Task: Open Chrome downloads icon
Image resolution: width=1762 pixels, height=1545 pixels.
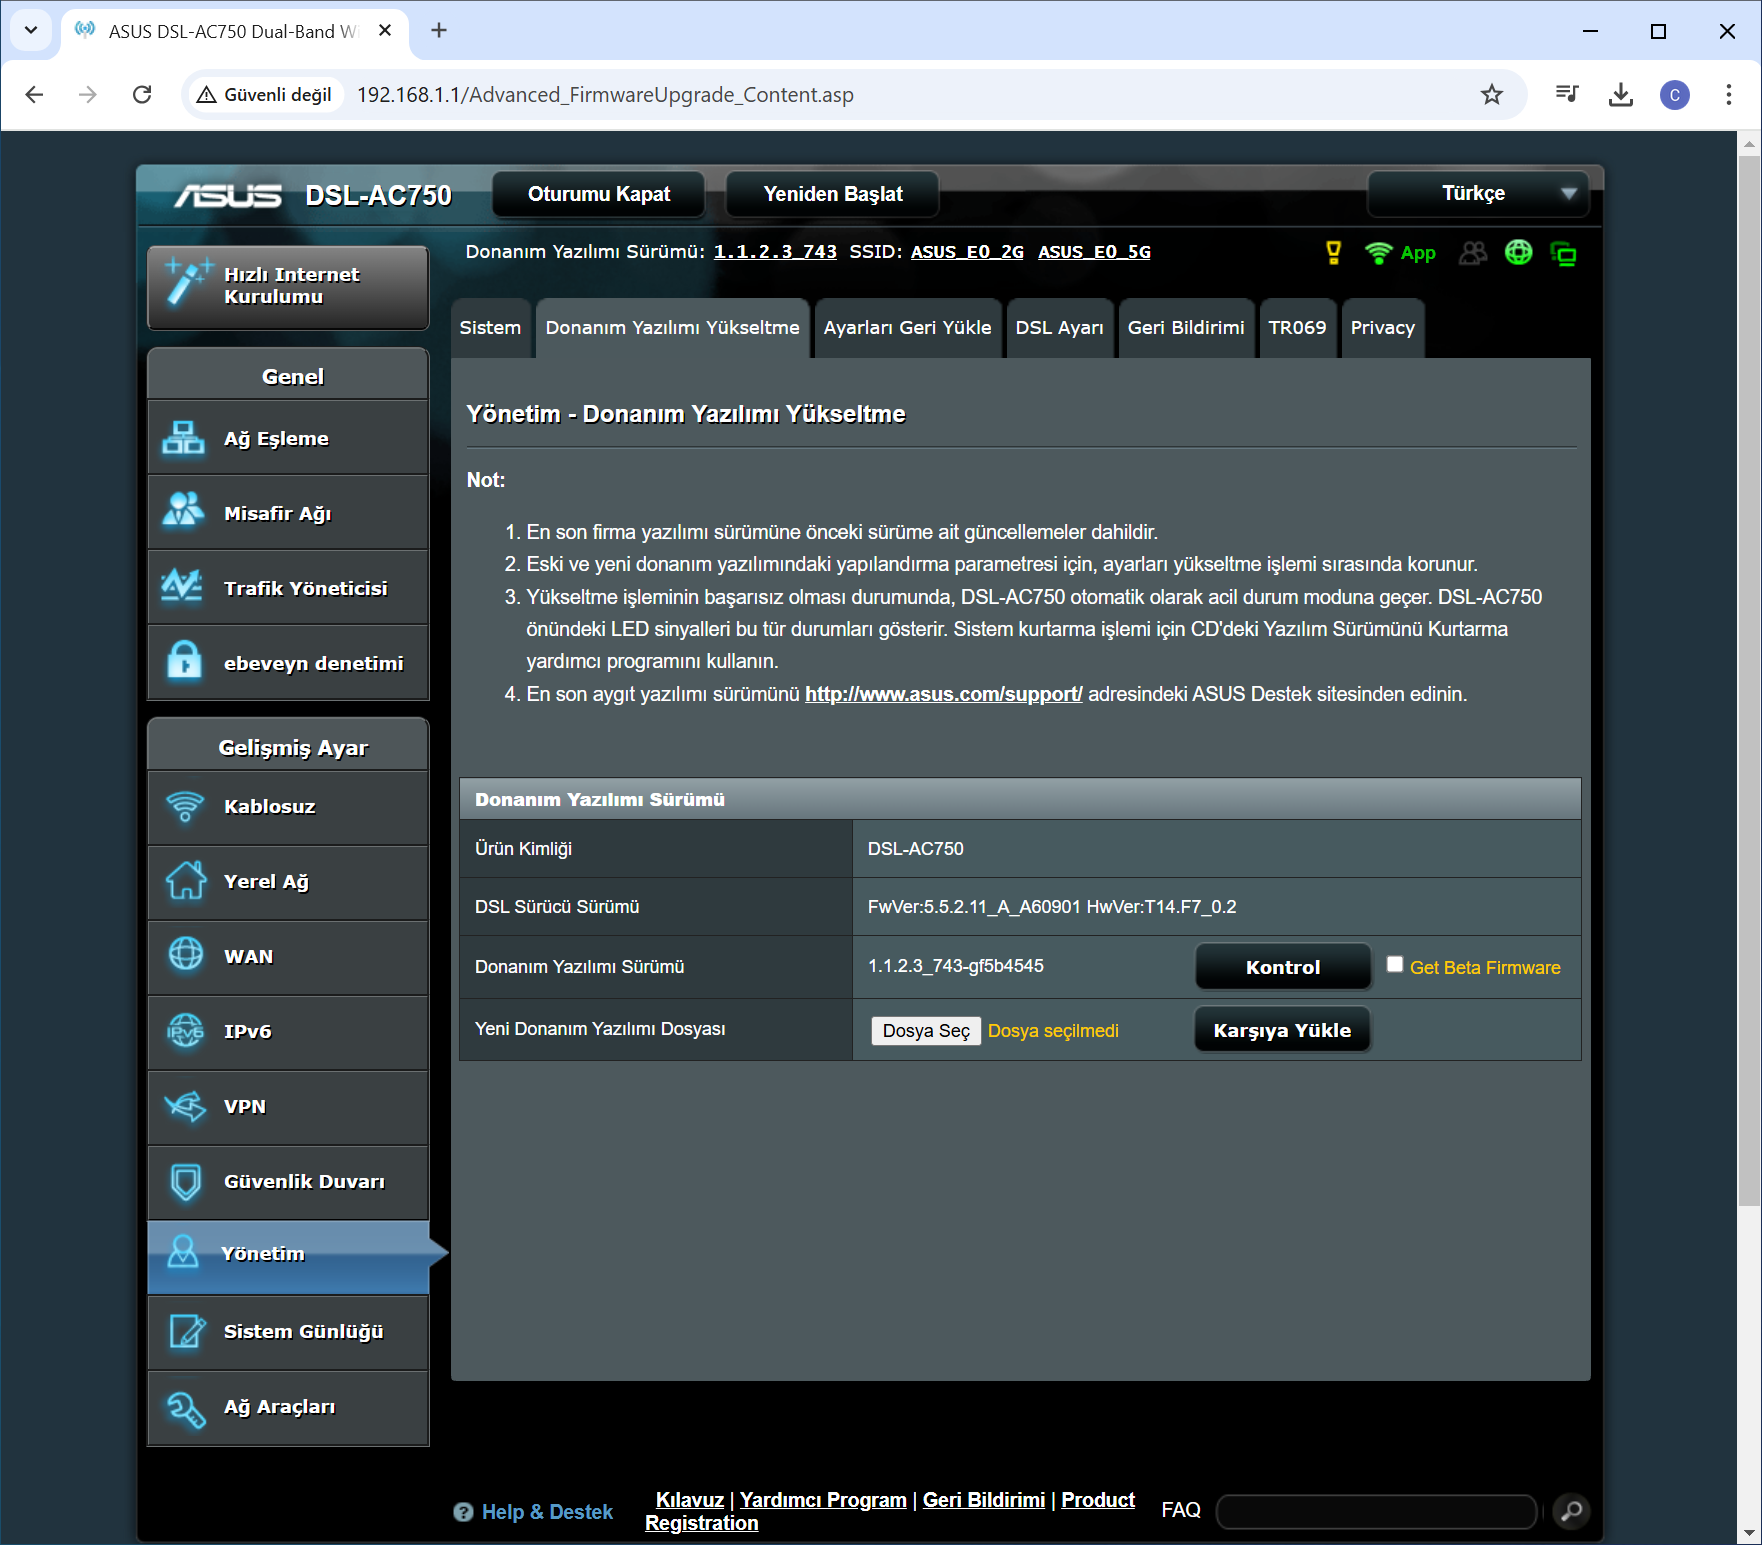Action: tap(1621, 95)
